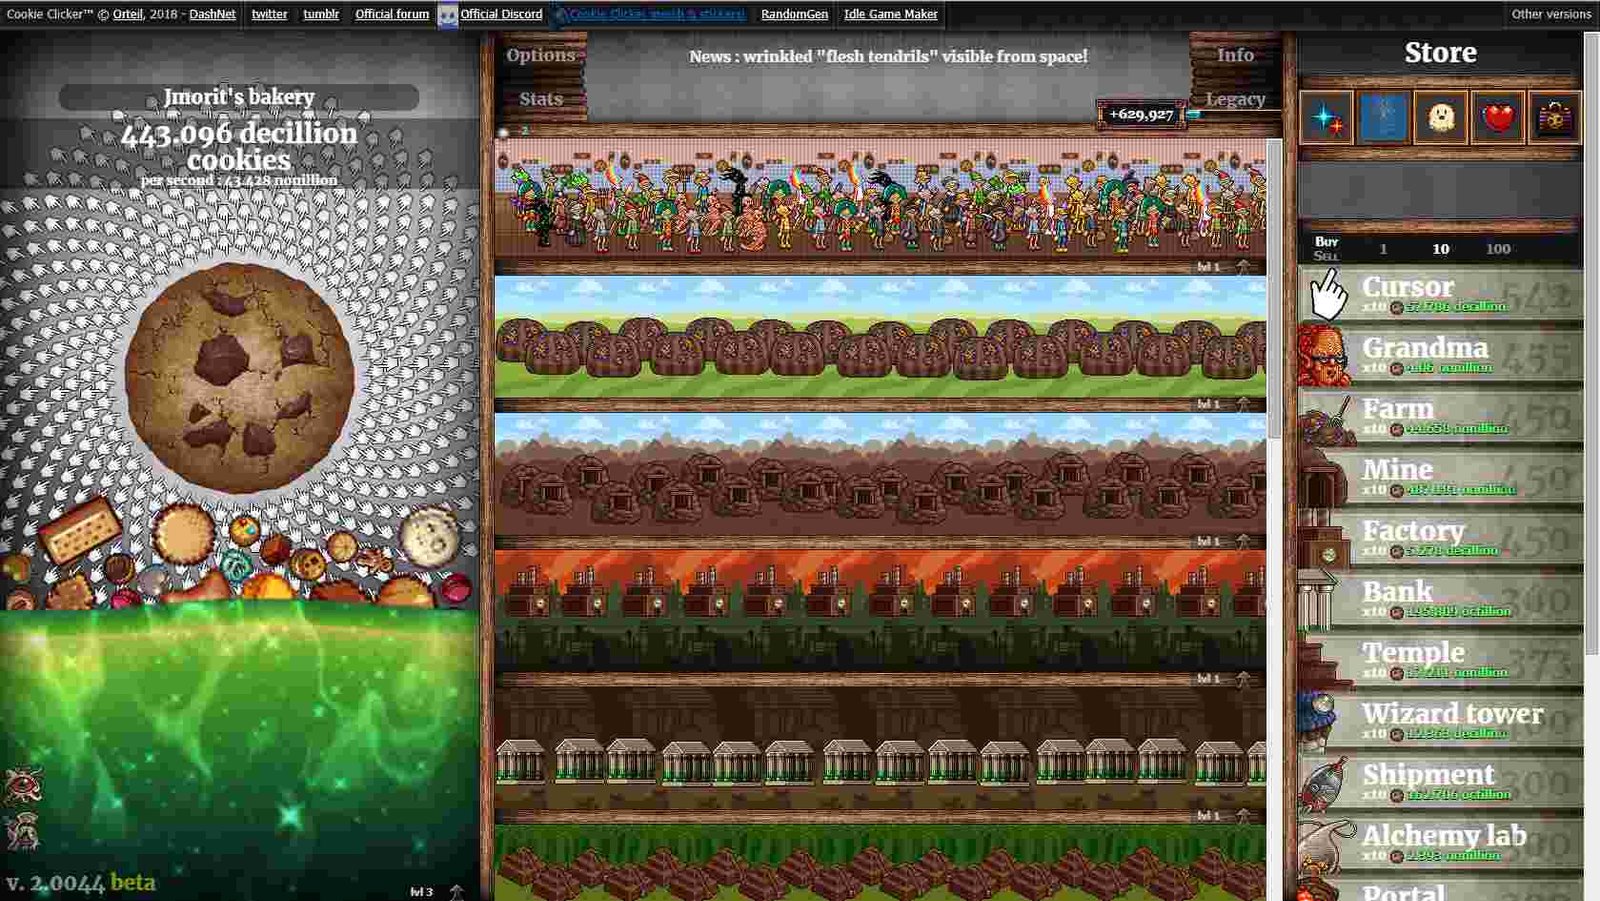1600x901 pixels.
Task: Open the Legacy menu
Action: coord(1235,99)
